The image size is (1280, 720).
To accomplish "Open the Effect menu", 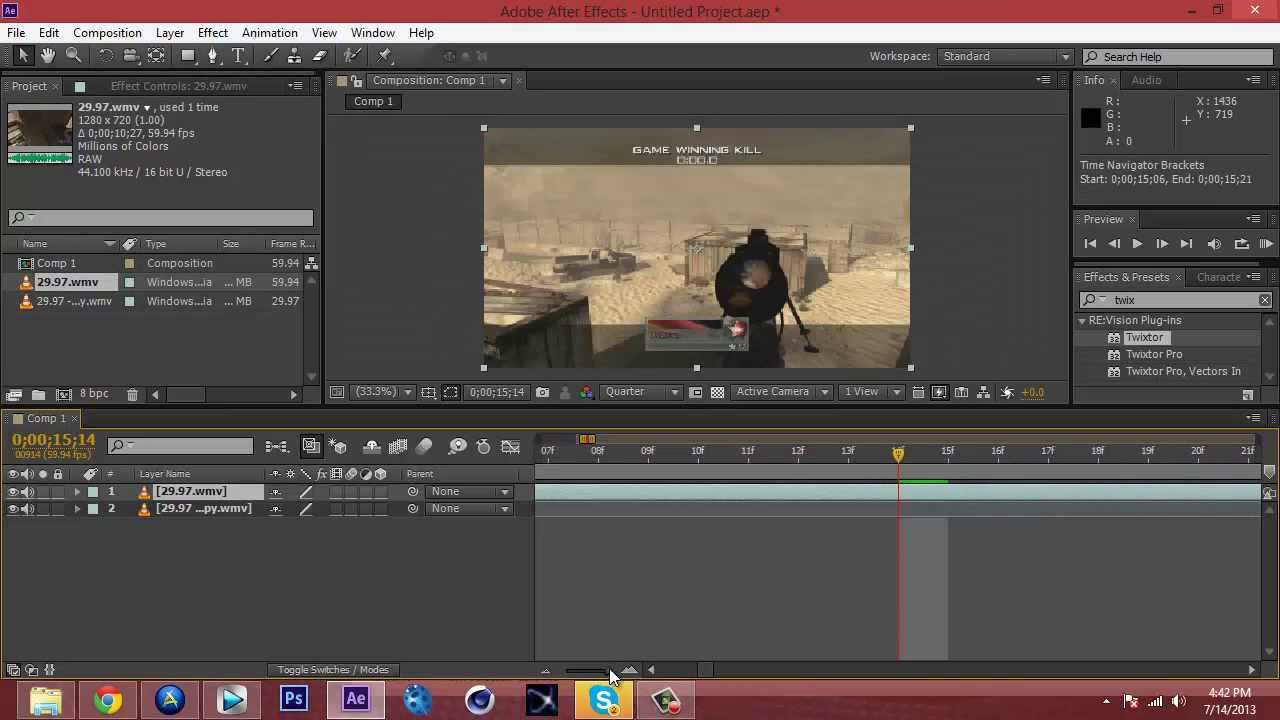I will point(213,33).
